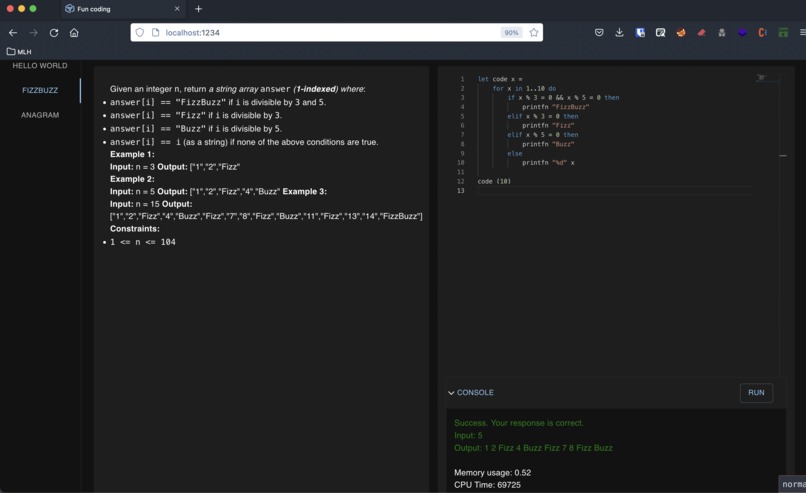The image size is (806, 493).
Task: Click the 'Output: 1 2 Fizz 4 Buzz' console line
Action: point(533,448)
